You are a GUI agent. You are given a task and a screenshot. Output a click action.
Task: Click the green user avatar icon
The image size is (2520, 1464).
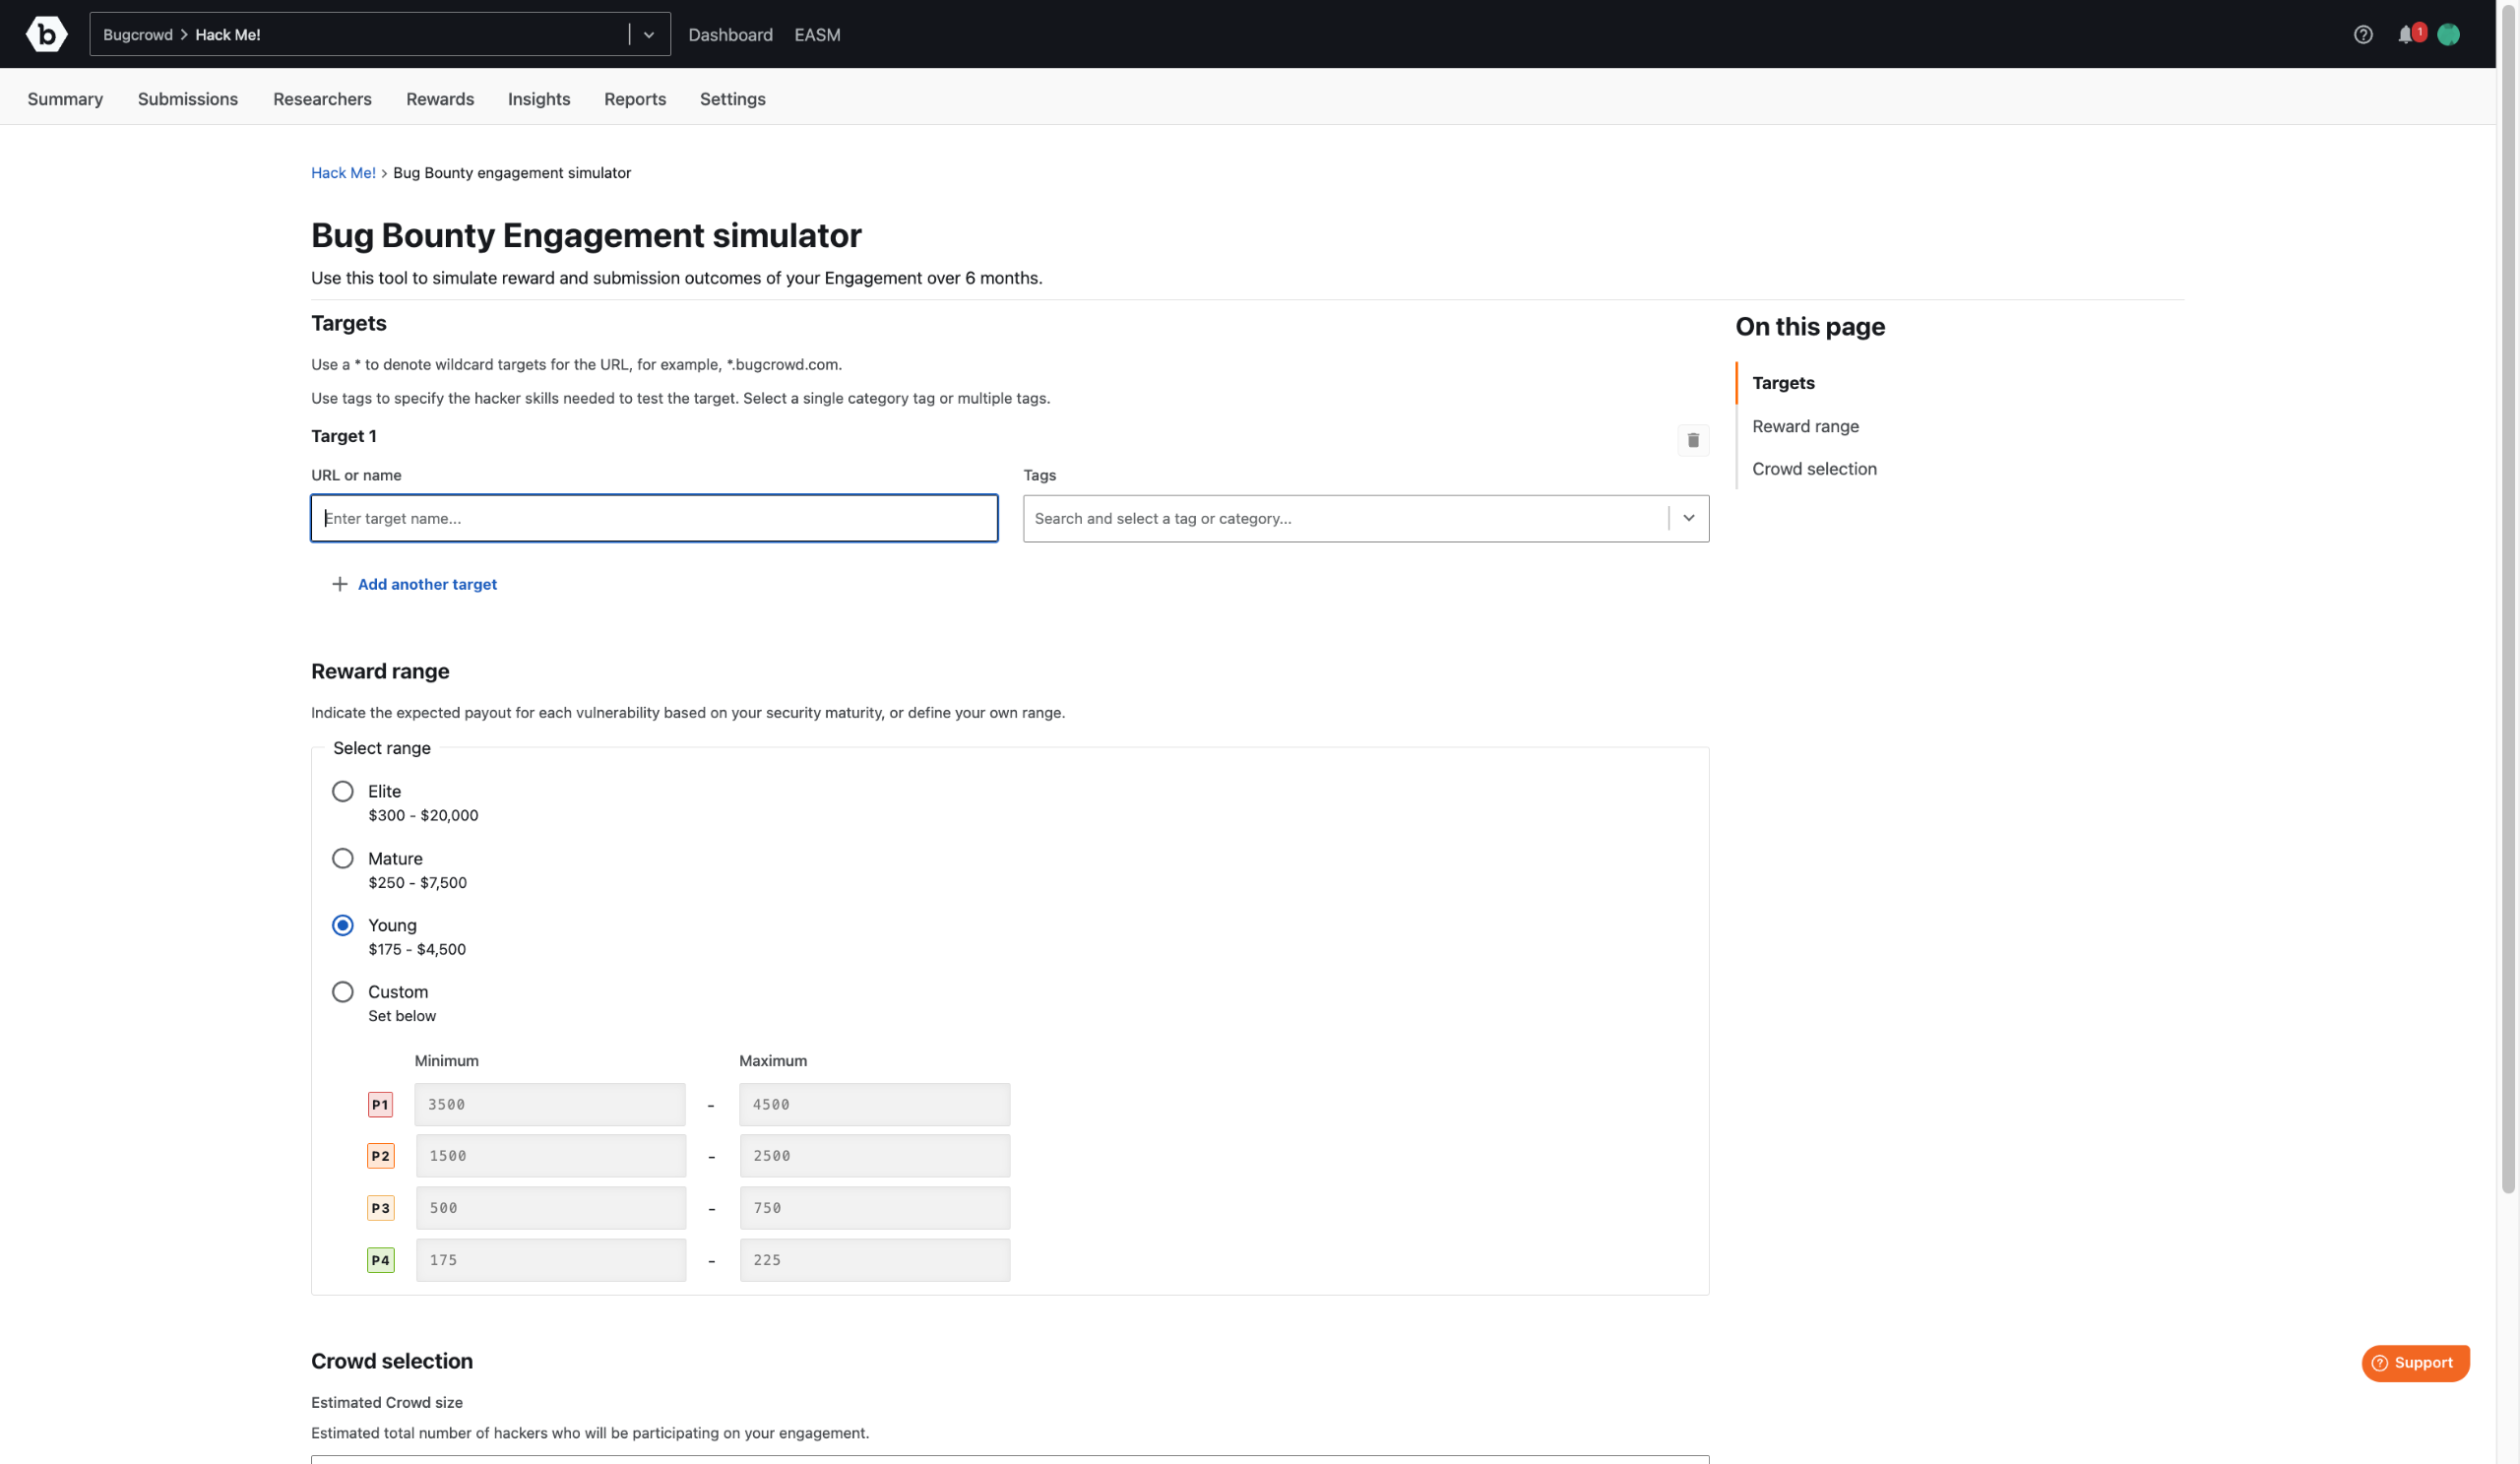[2448, 35]
